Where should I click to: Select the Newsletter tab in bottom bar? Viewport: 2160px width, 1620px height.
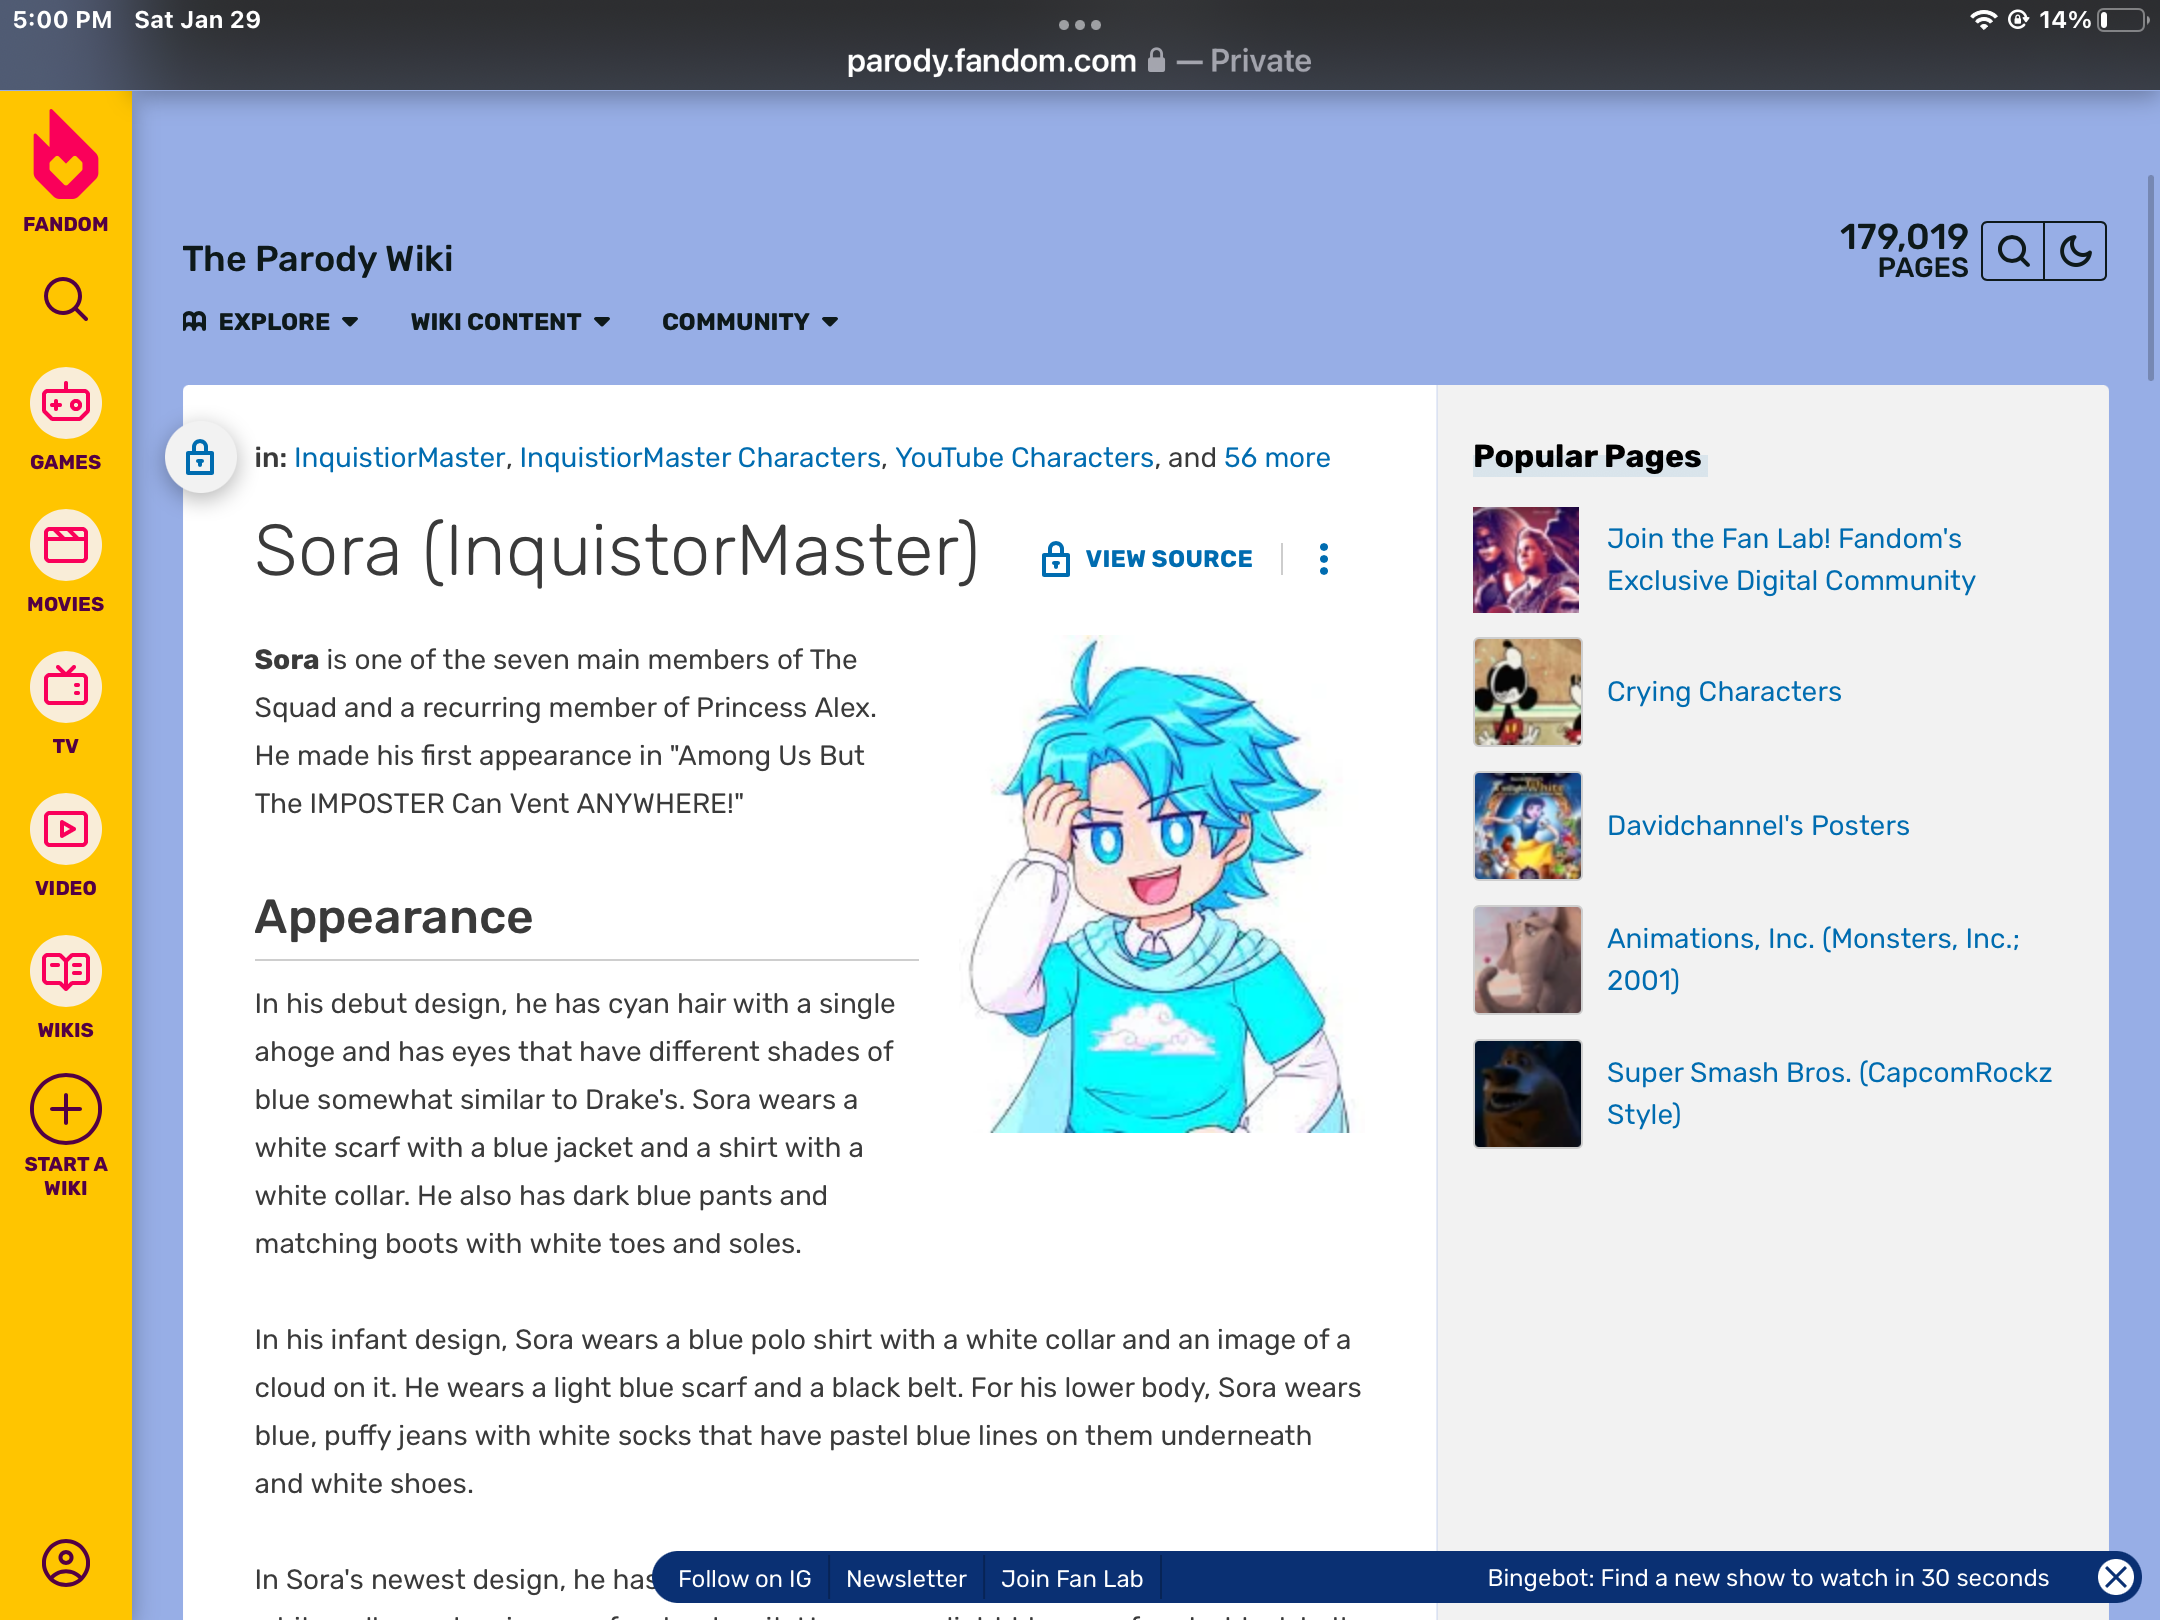coord(906,1578)
